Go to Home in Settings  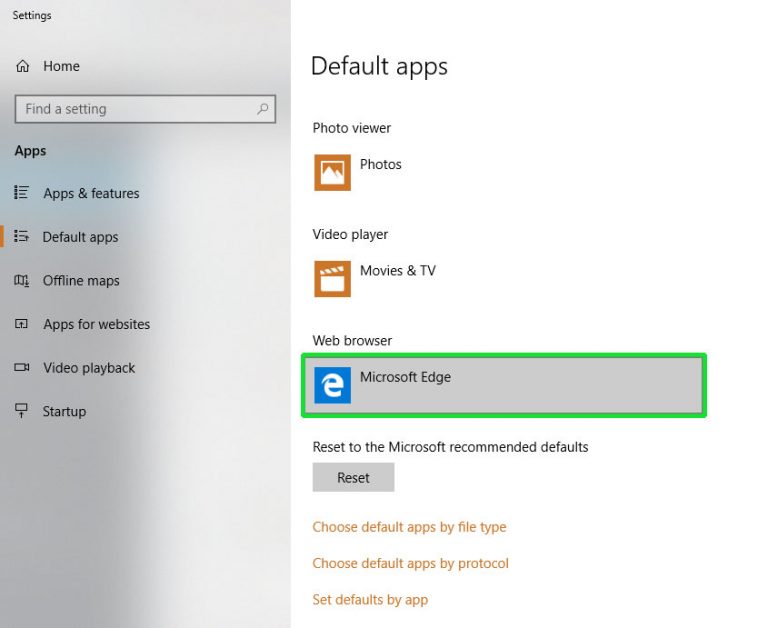click(61, 66)
